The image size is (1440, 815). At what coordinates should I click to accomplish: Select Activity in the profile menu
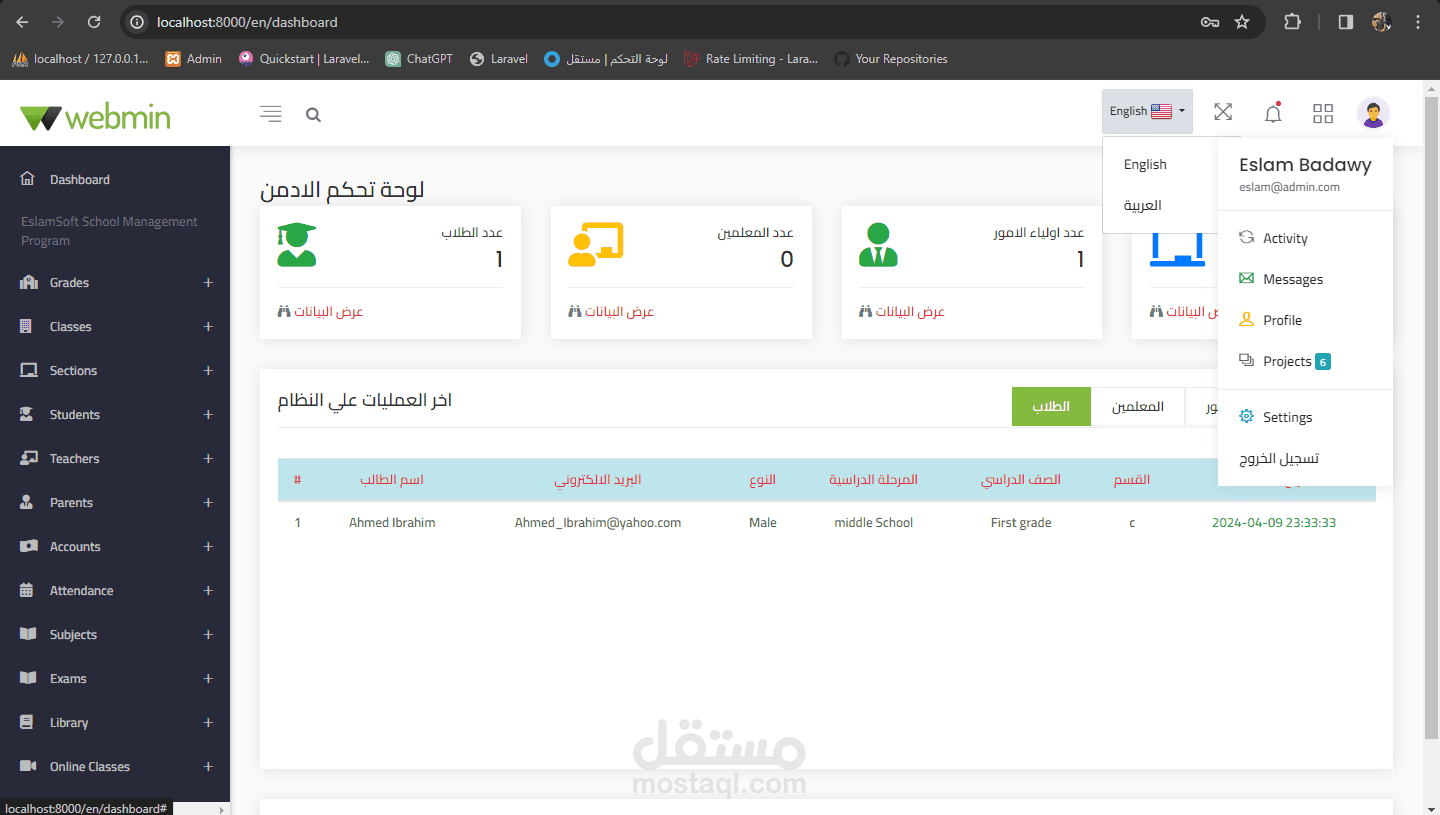pos(1284,238)
